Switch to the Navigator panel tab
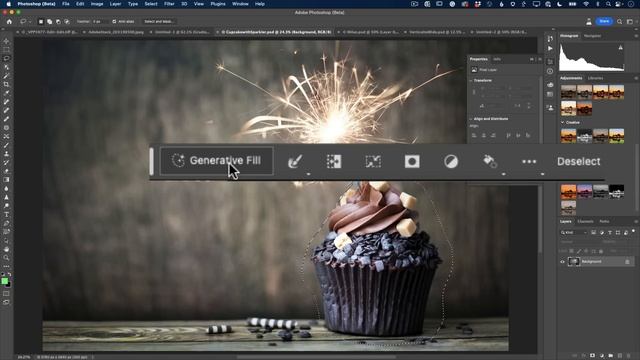The image size is (640, 360). [592, 36]
